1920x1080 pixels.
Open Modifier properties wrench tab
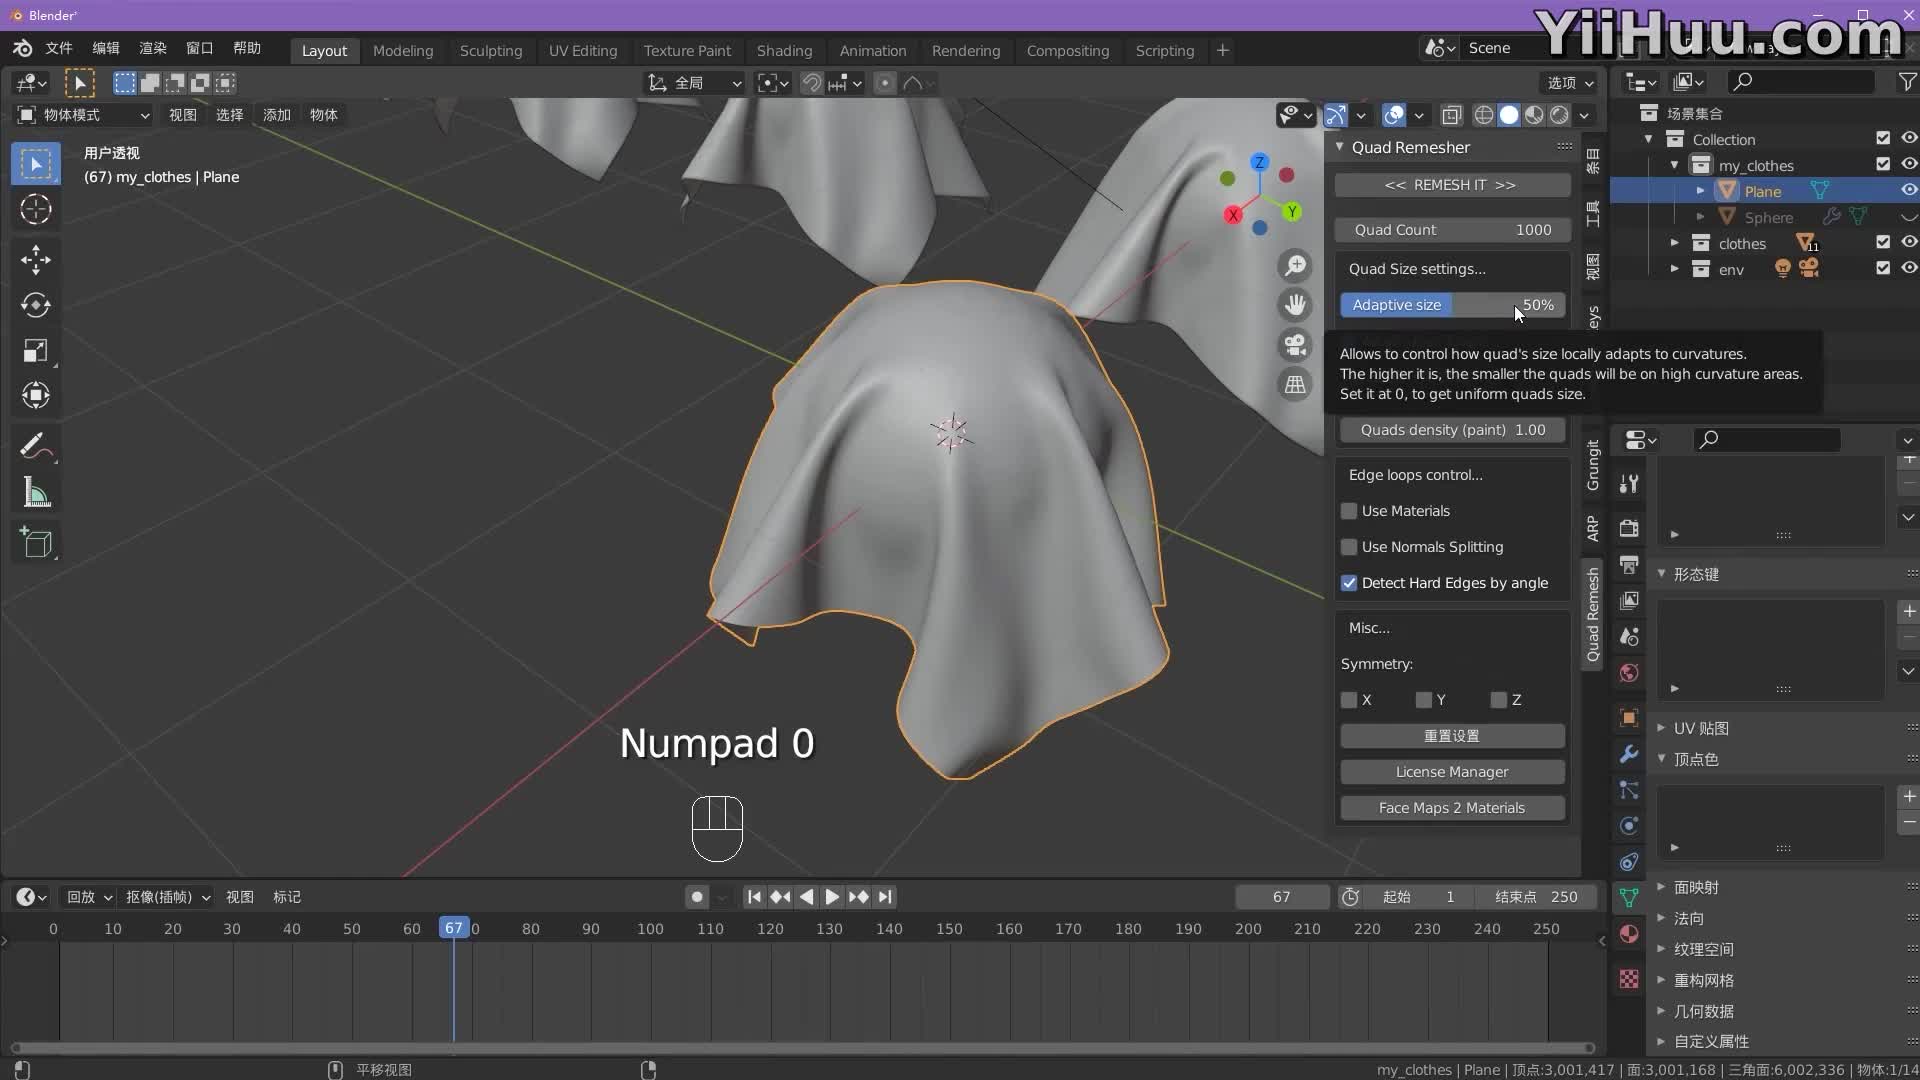(1629, 754)
